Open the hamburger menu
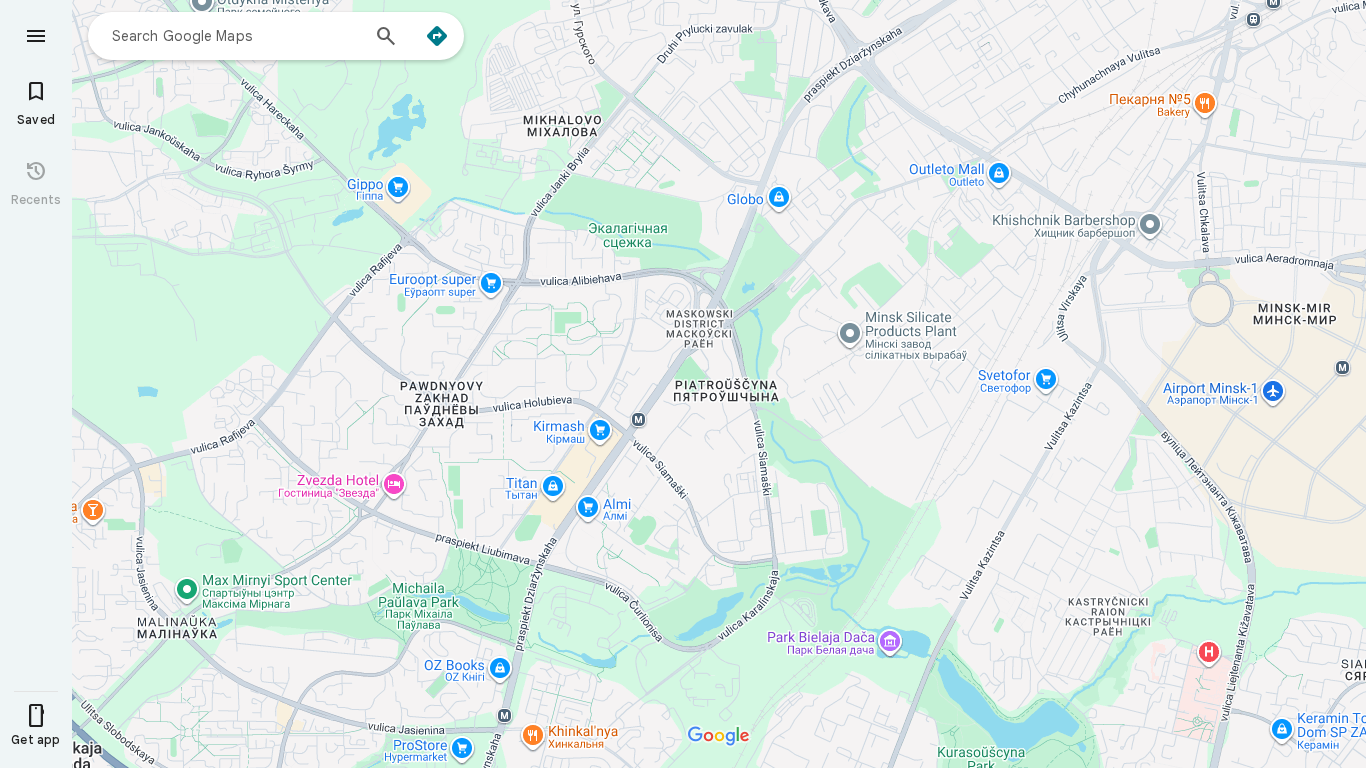The height and width of the screenshot is (768, 1366). pos(36,36)
